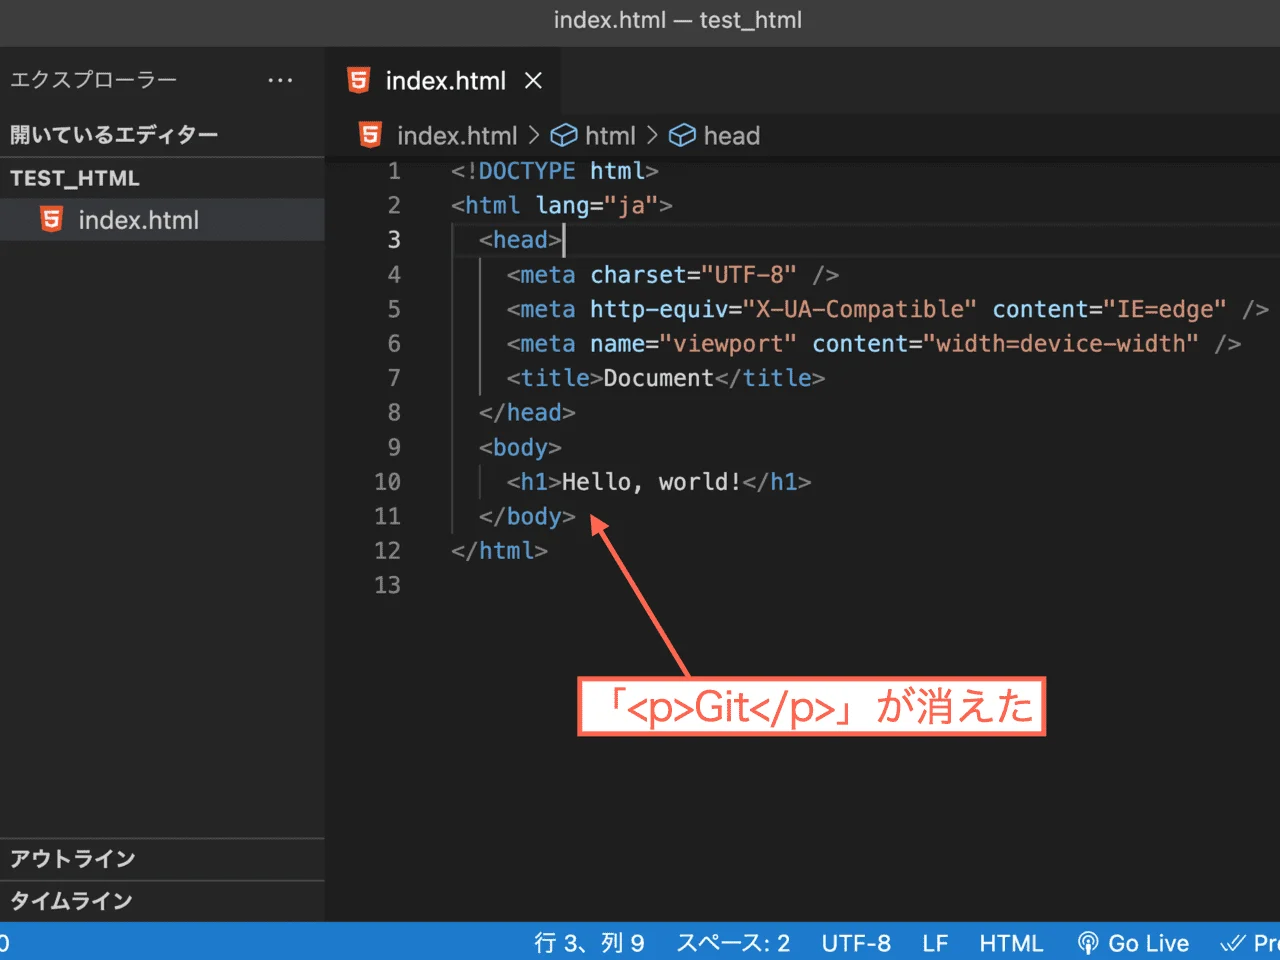Open the explorer more actions "…" icon
The image size is (1280, 960).
[280, 80]
